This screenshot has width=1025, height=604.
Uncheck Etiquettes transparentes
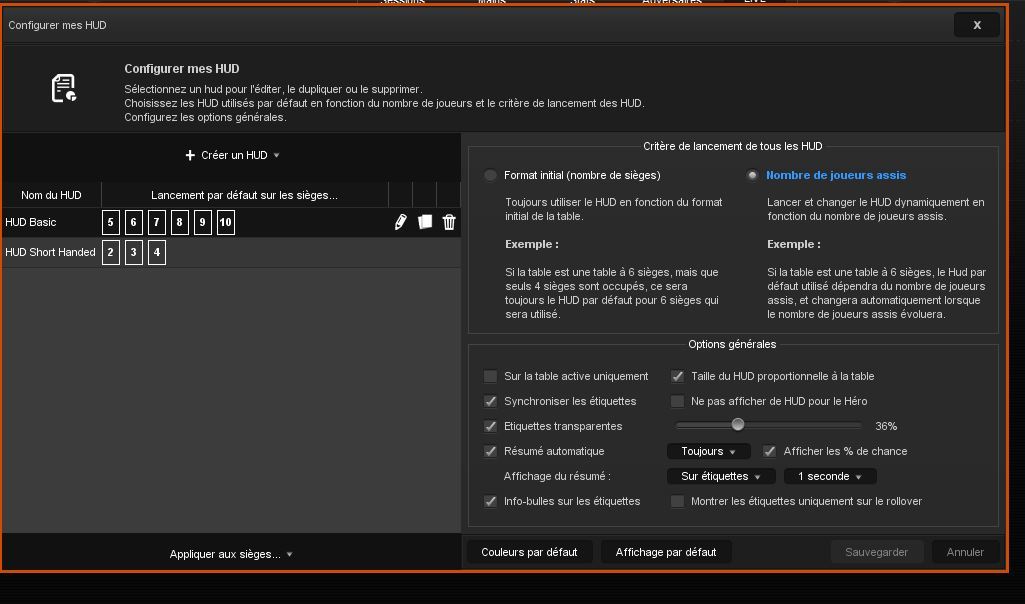tap(490, 426)
